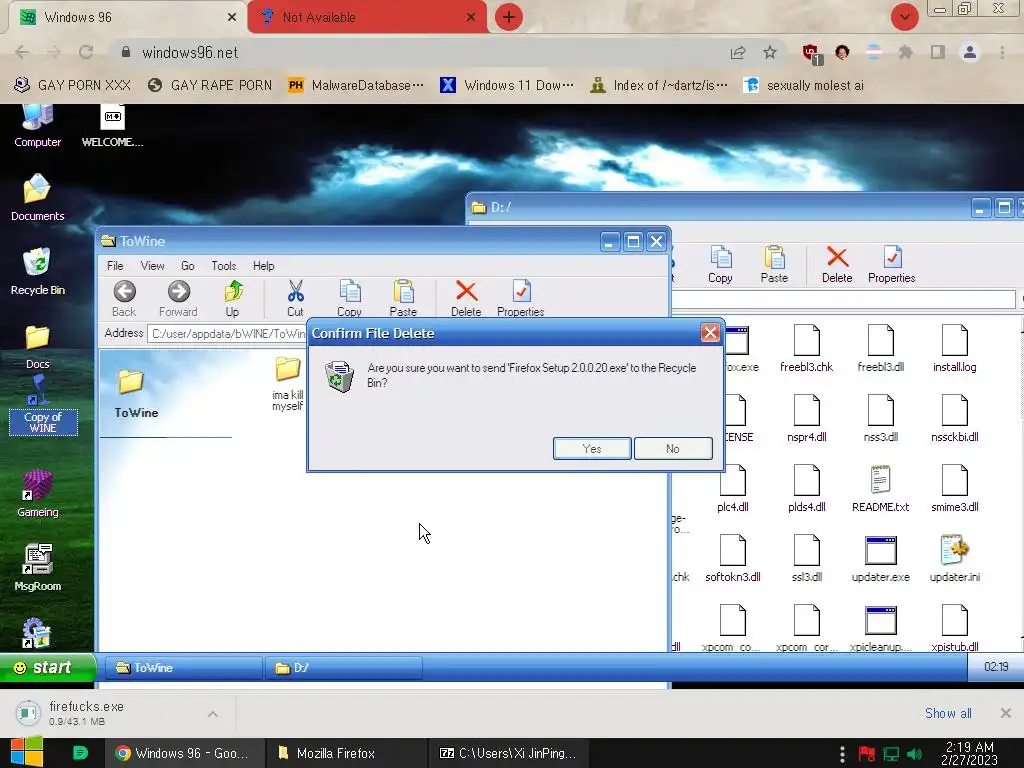The image size is (1024, 768).
Task: Select ToWine folder icon in side panel
Action: pos(131,381)
